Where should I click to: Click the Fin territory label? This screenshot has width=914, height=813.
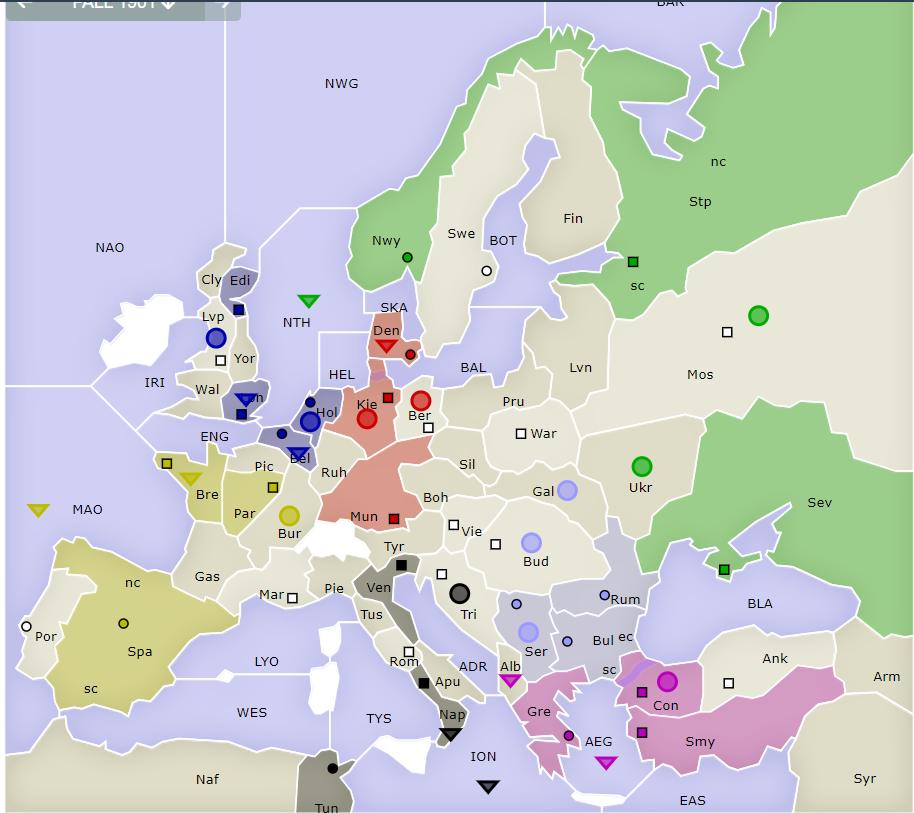[x=573, y=219]
